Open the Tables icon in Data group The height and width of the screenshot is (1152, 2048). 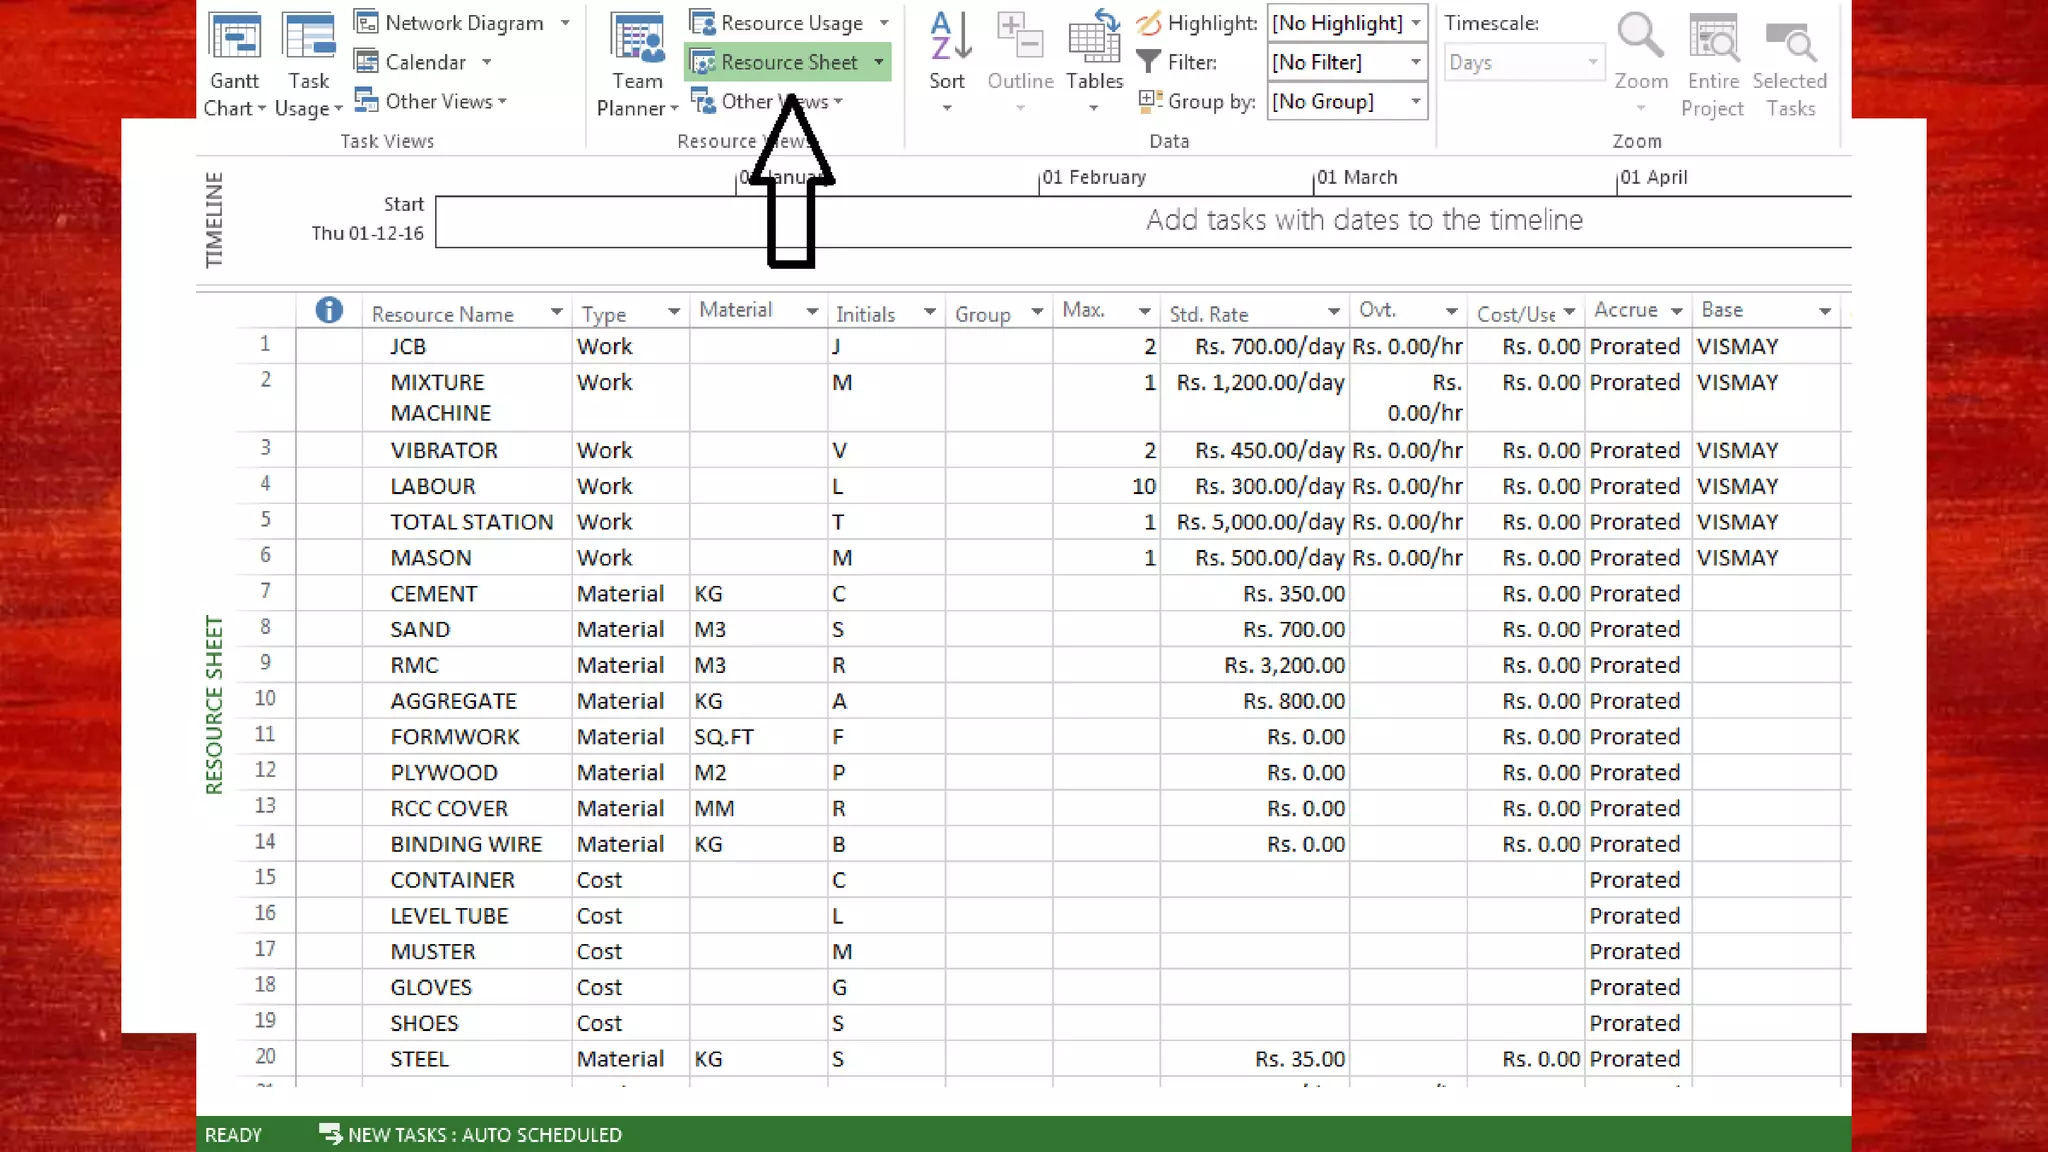point(1094,40)
